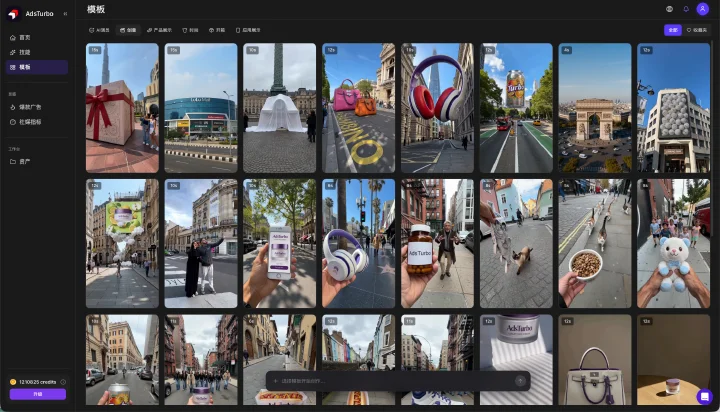Open the bowl of cat food template
720x412 pixels.
pyautogui.click(x=595, y=243)
